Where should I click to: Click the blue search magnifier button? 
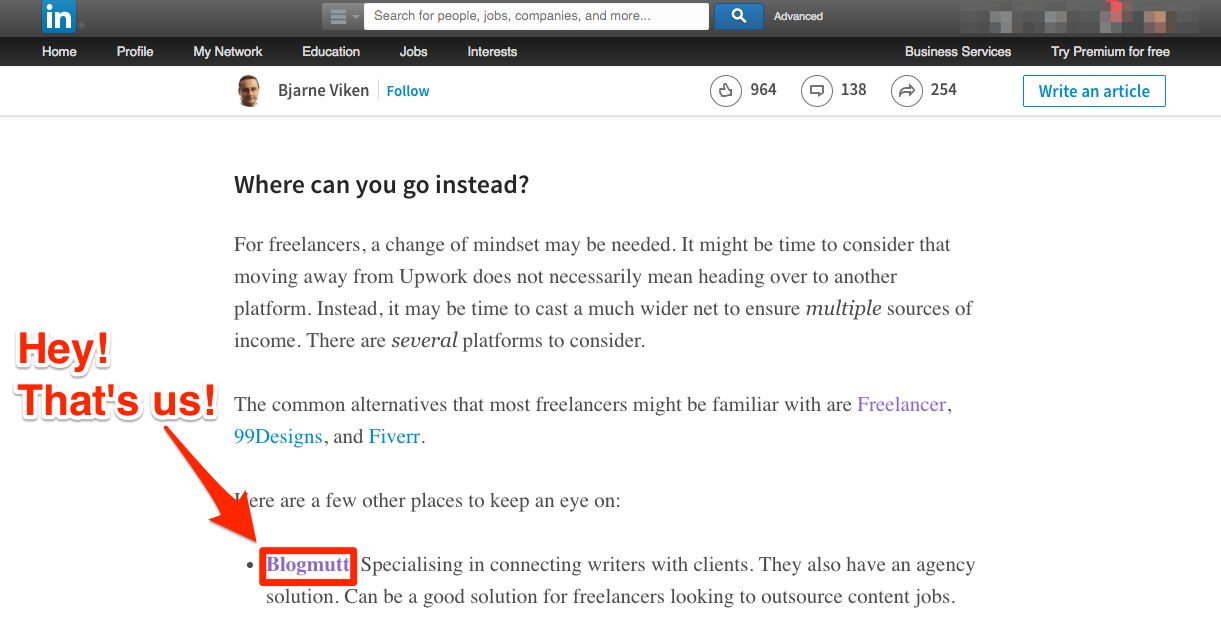point(739,16)
